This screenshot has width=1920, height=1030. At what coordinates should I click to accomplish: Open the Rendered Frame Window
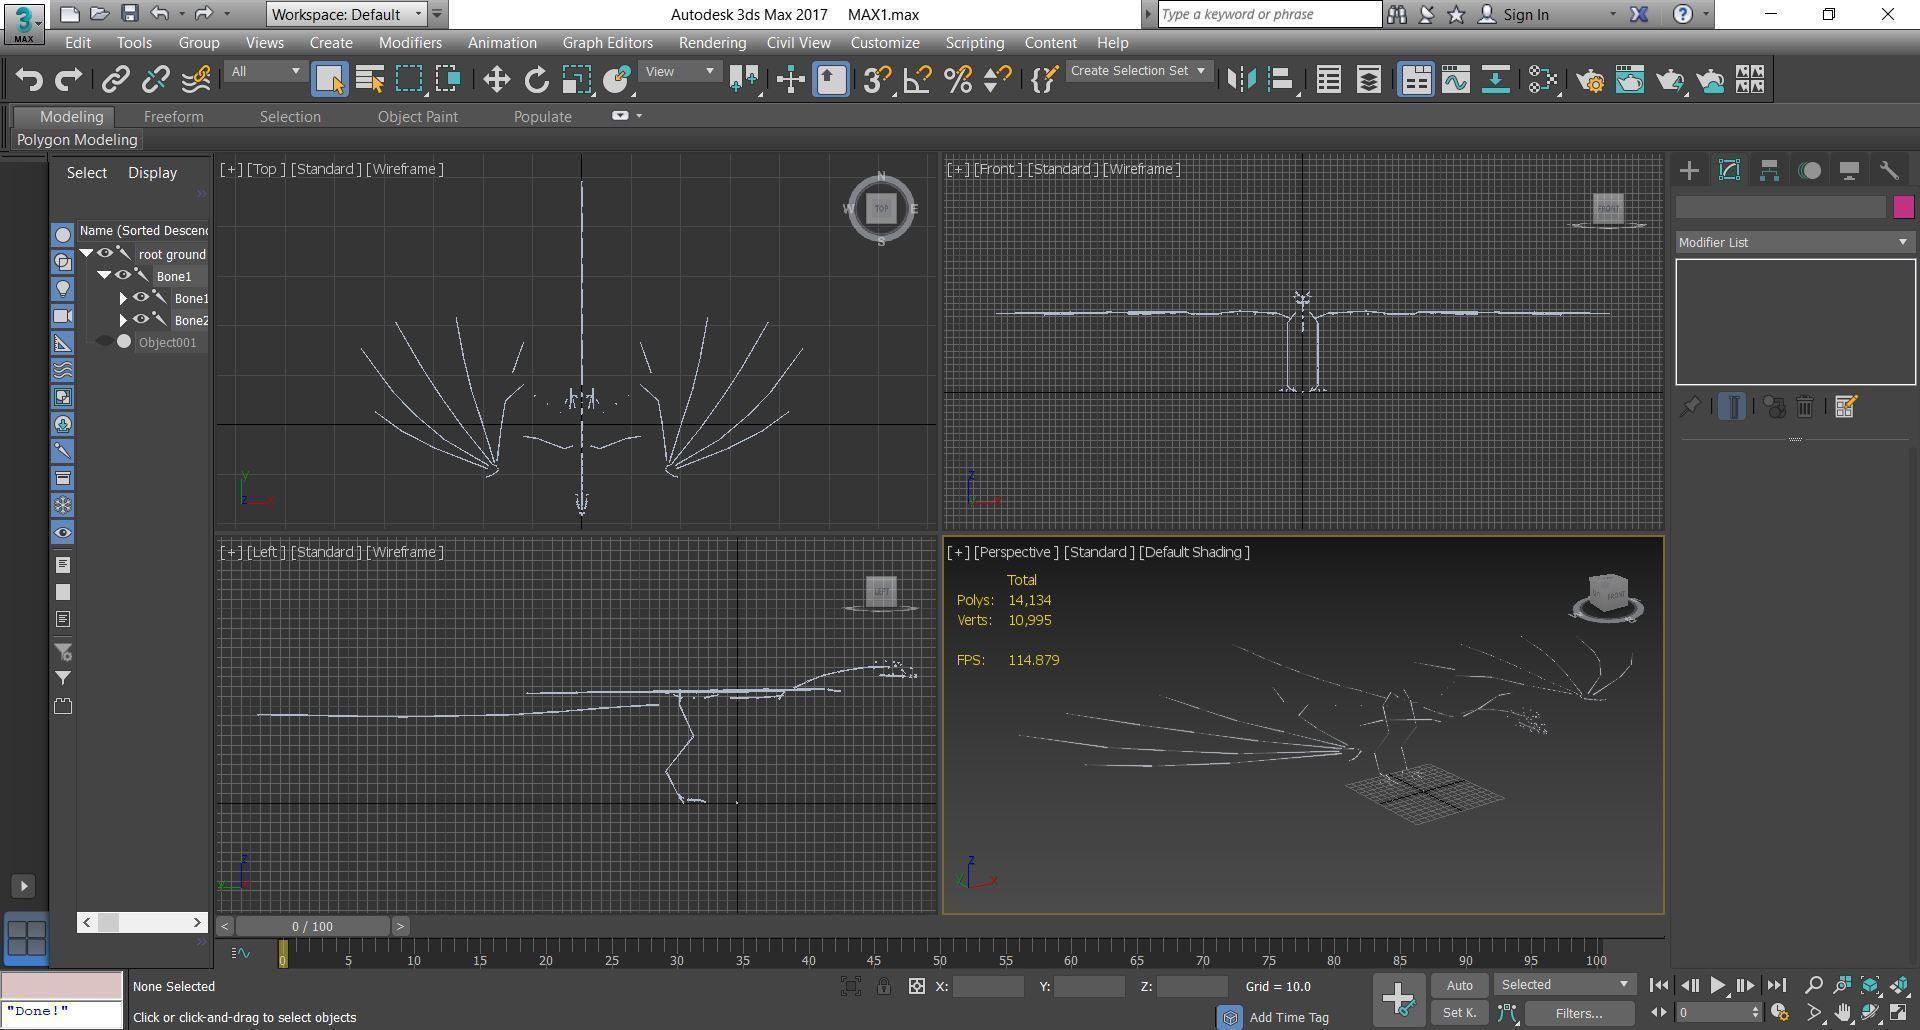click(x=1630, y=79)
